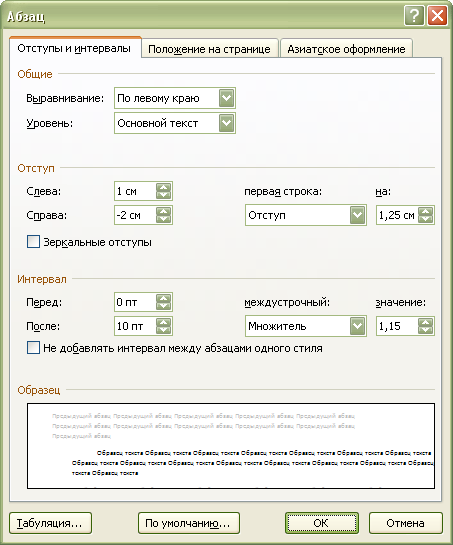This screenshot has height=545, width=453.
Task: Open the первая строка dropdown
Action: point(358,215)
